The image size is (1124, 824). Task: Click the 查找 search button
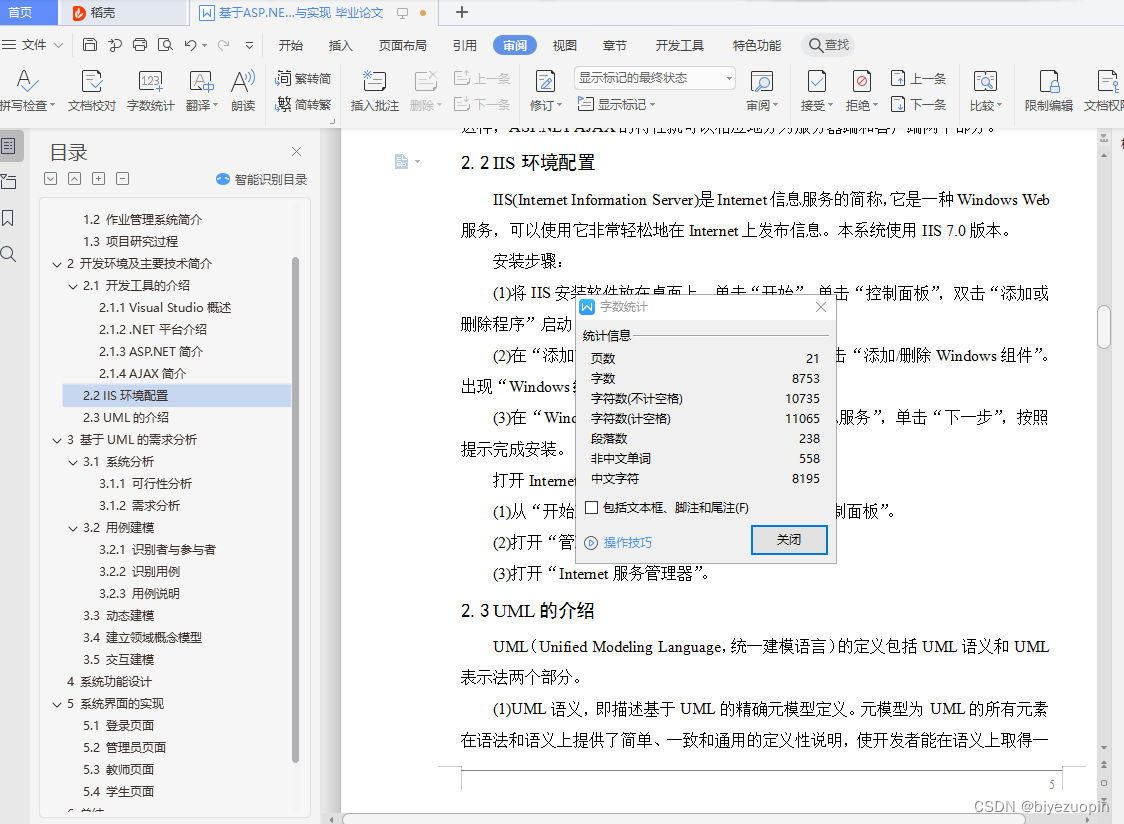coord(829,45)
